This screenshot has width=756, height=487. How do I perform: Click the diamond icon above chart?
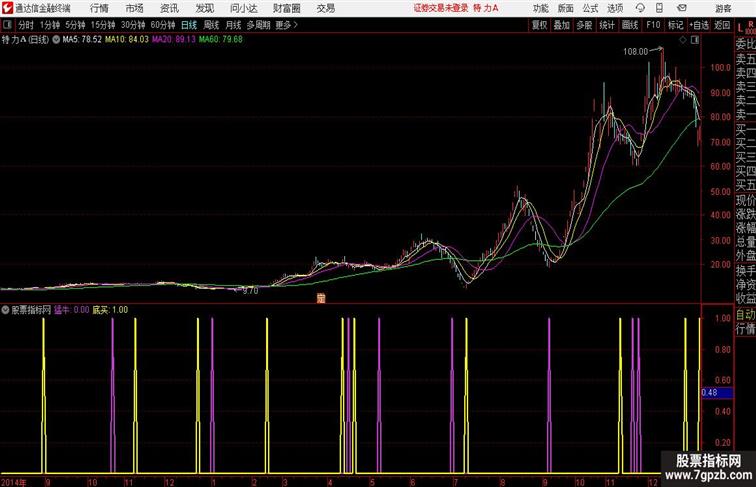click(x=683, y=40)
